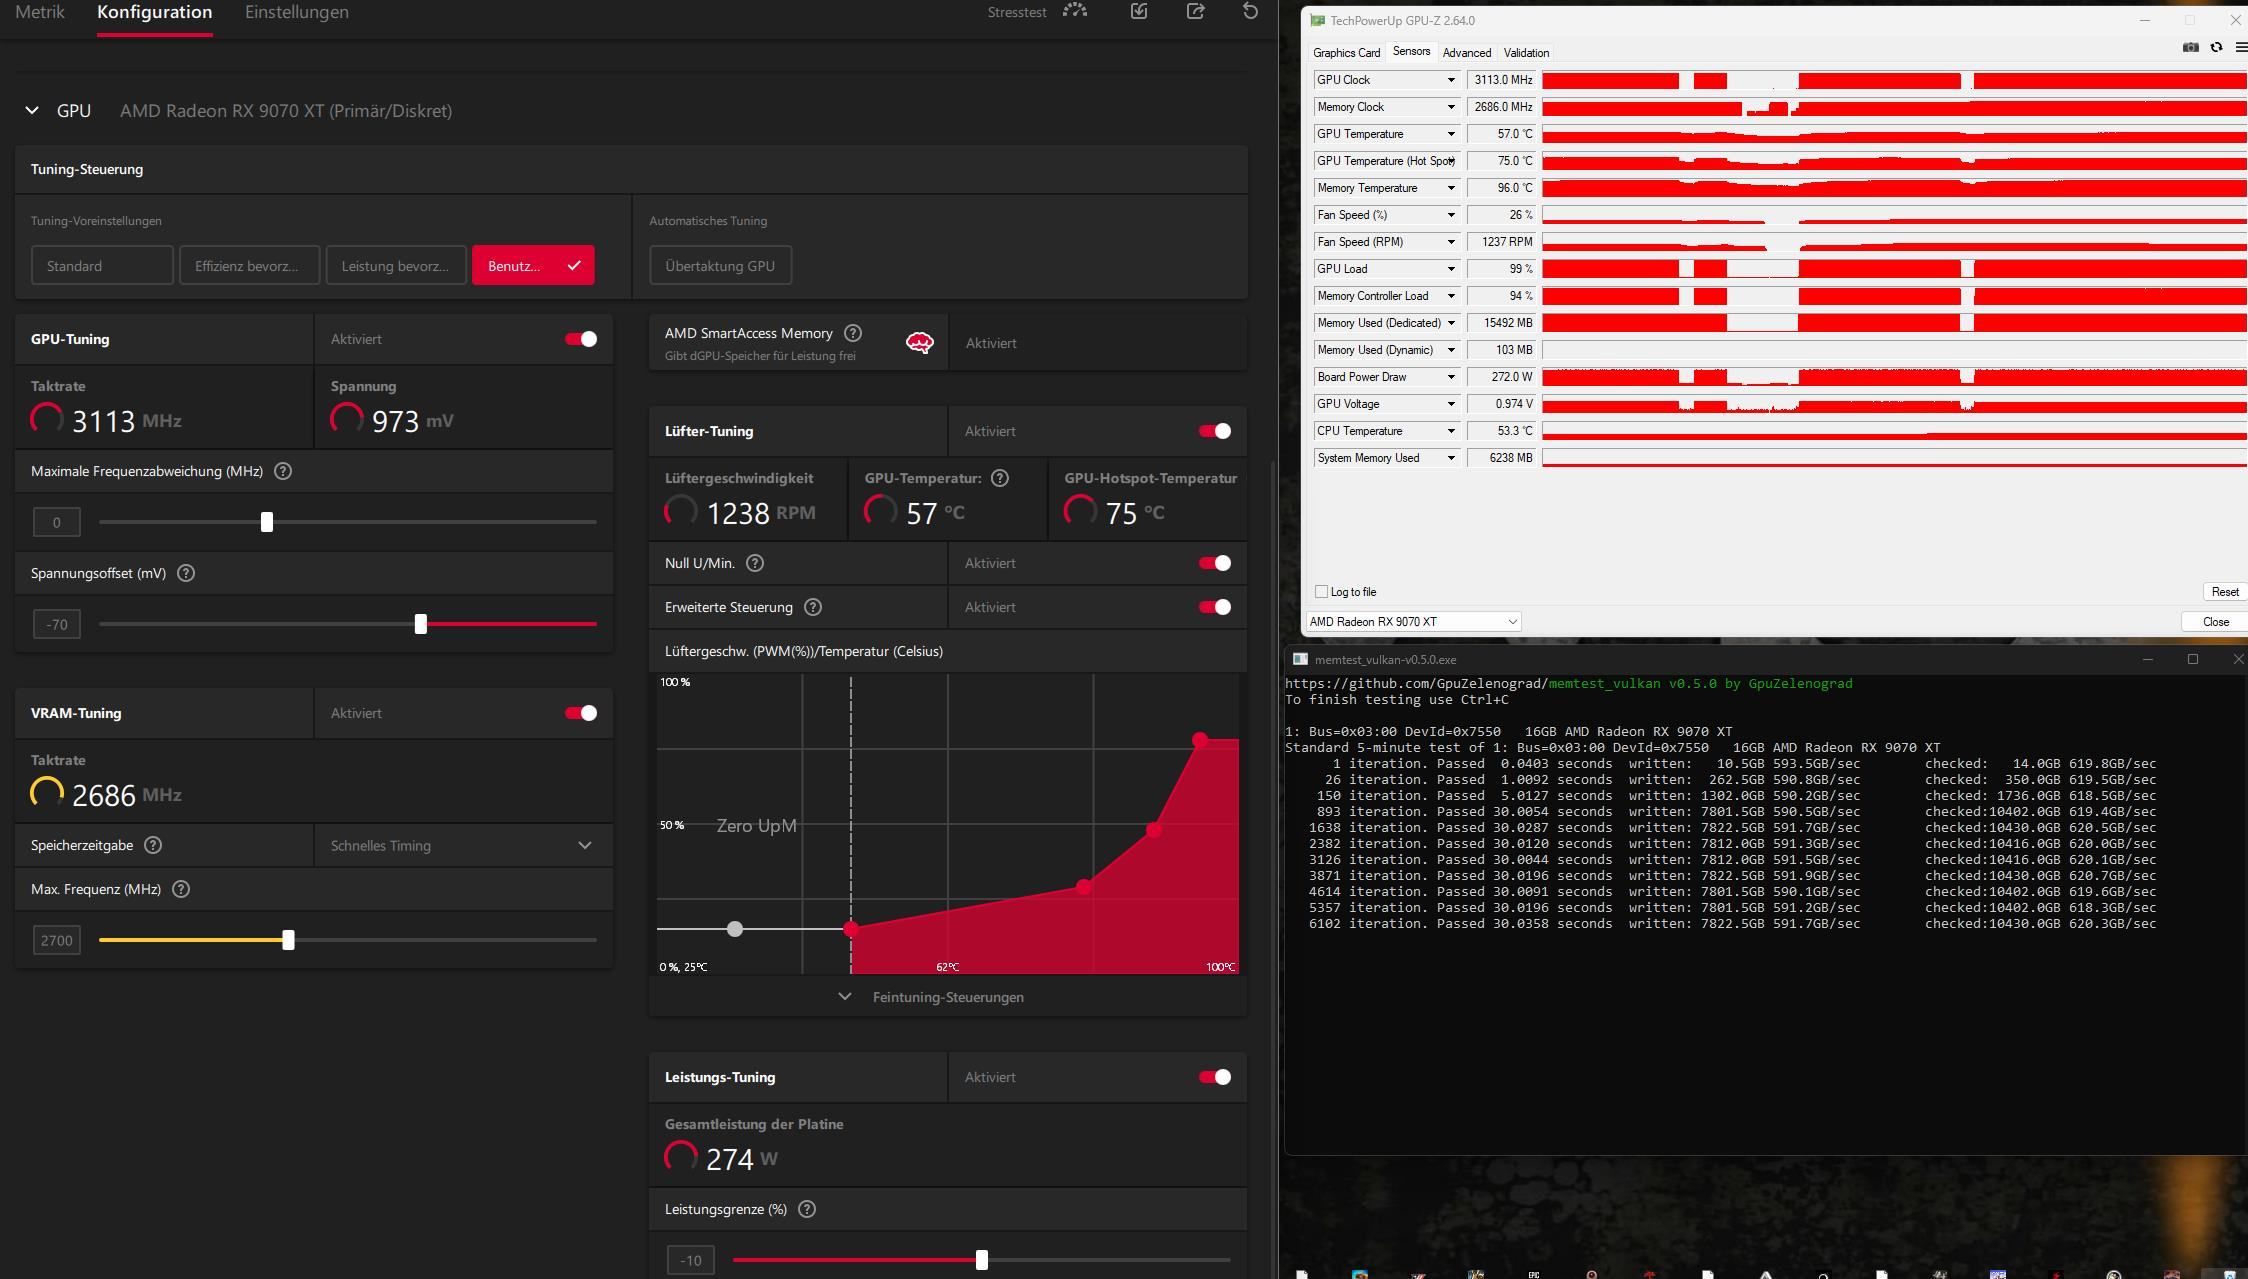This screenshot has height=1279, width=2248.
Task: Toggle the Null U/Min. switch
Action: [1215, 563]
